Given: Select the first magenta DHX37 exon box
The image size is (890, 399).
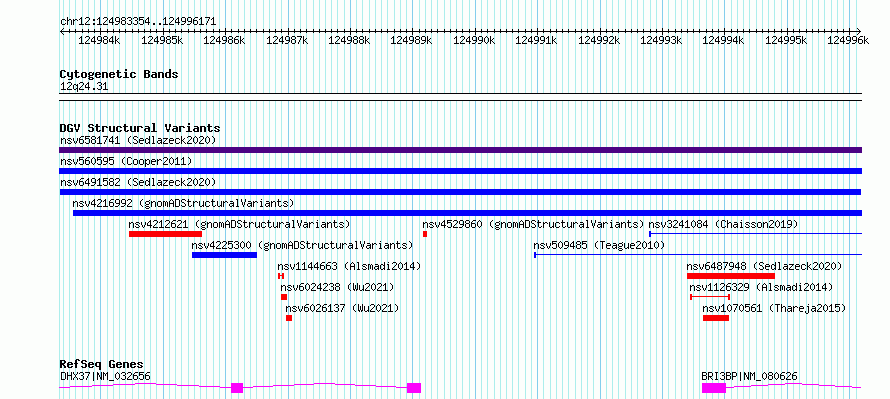Looking at the screenshot, I should 237,388.
